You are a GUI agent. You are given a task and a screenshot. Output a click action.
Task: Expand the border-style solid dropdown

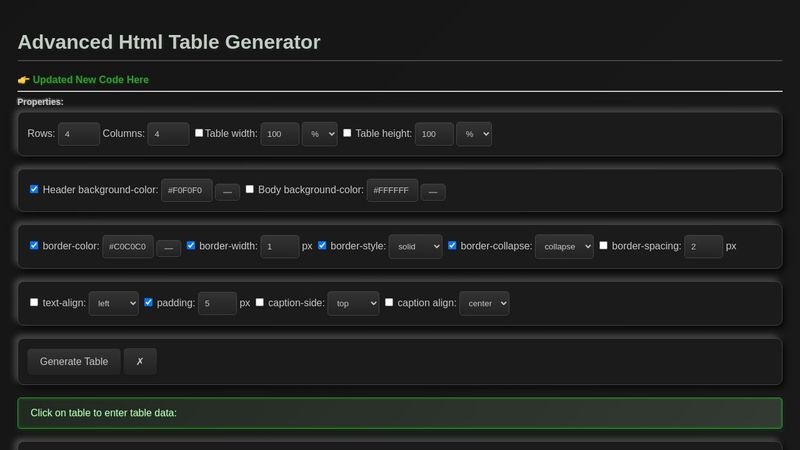point(416,246)
